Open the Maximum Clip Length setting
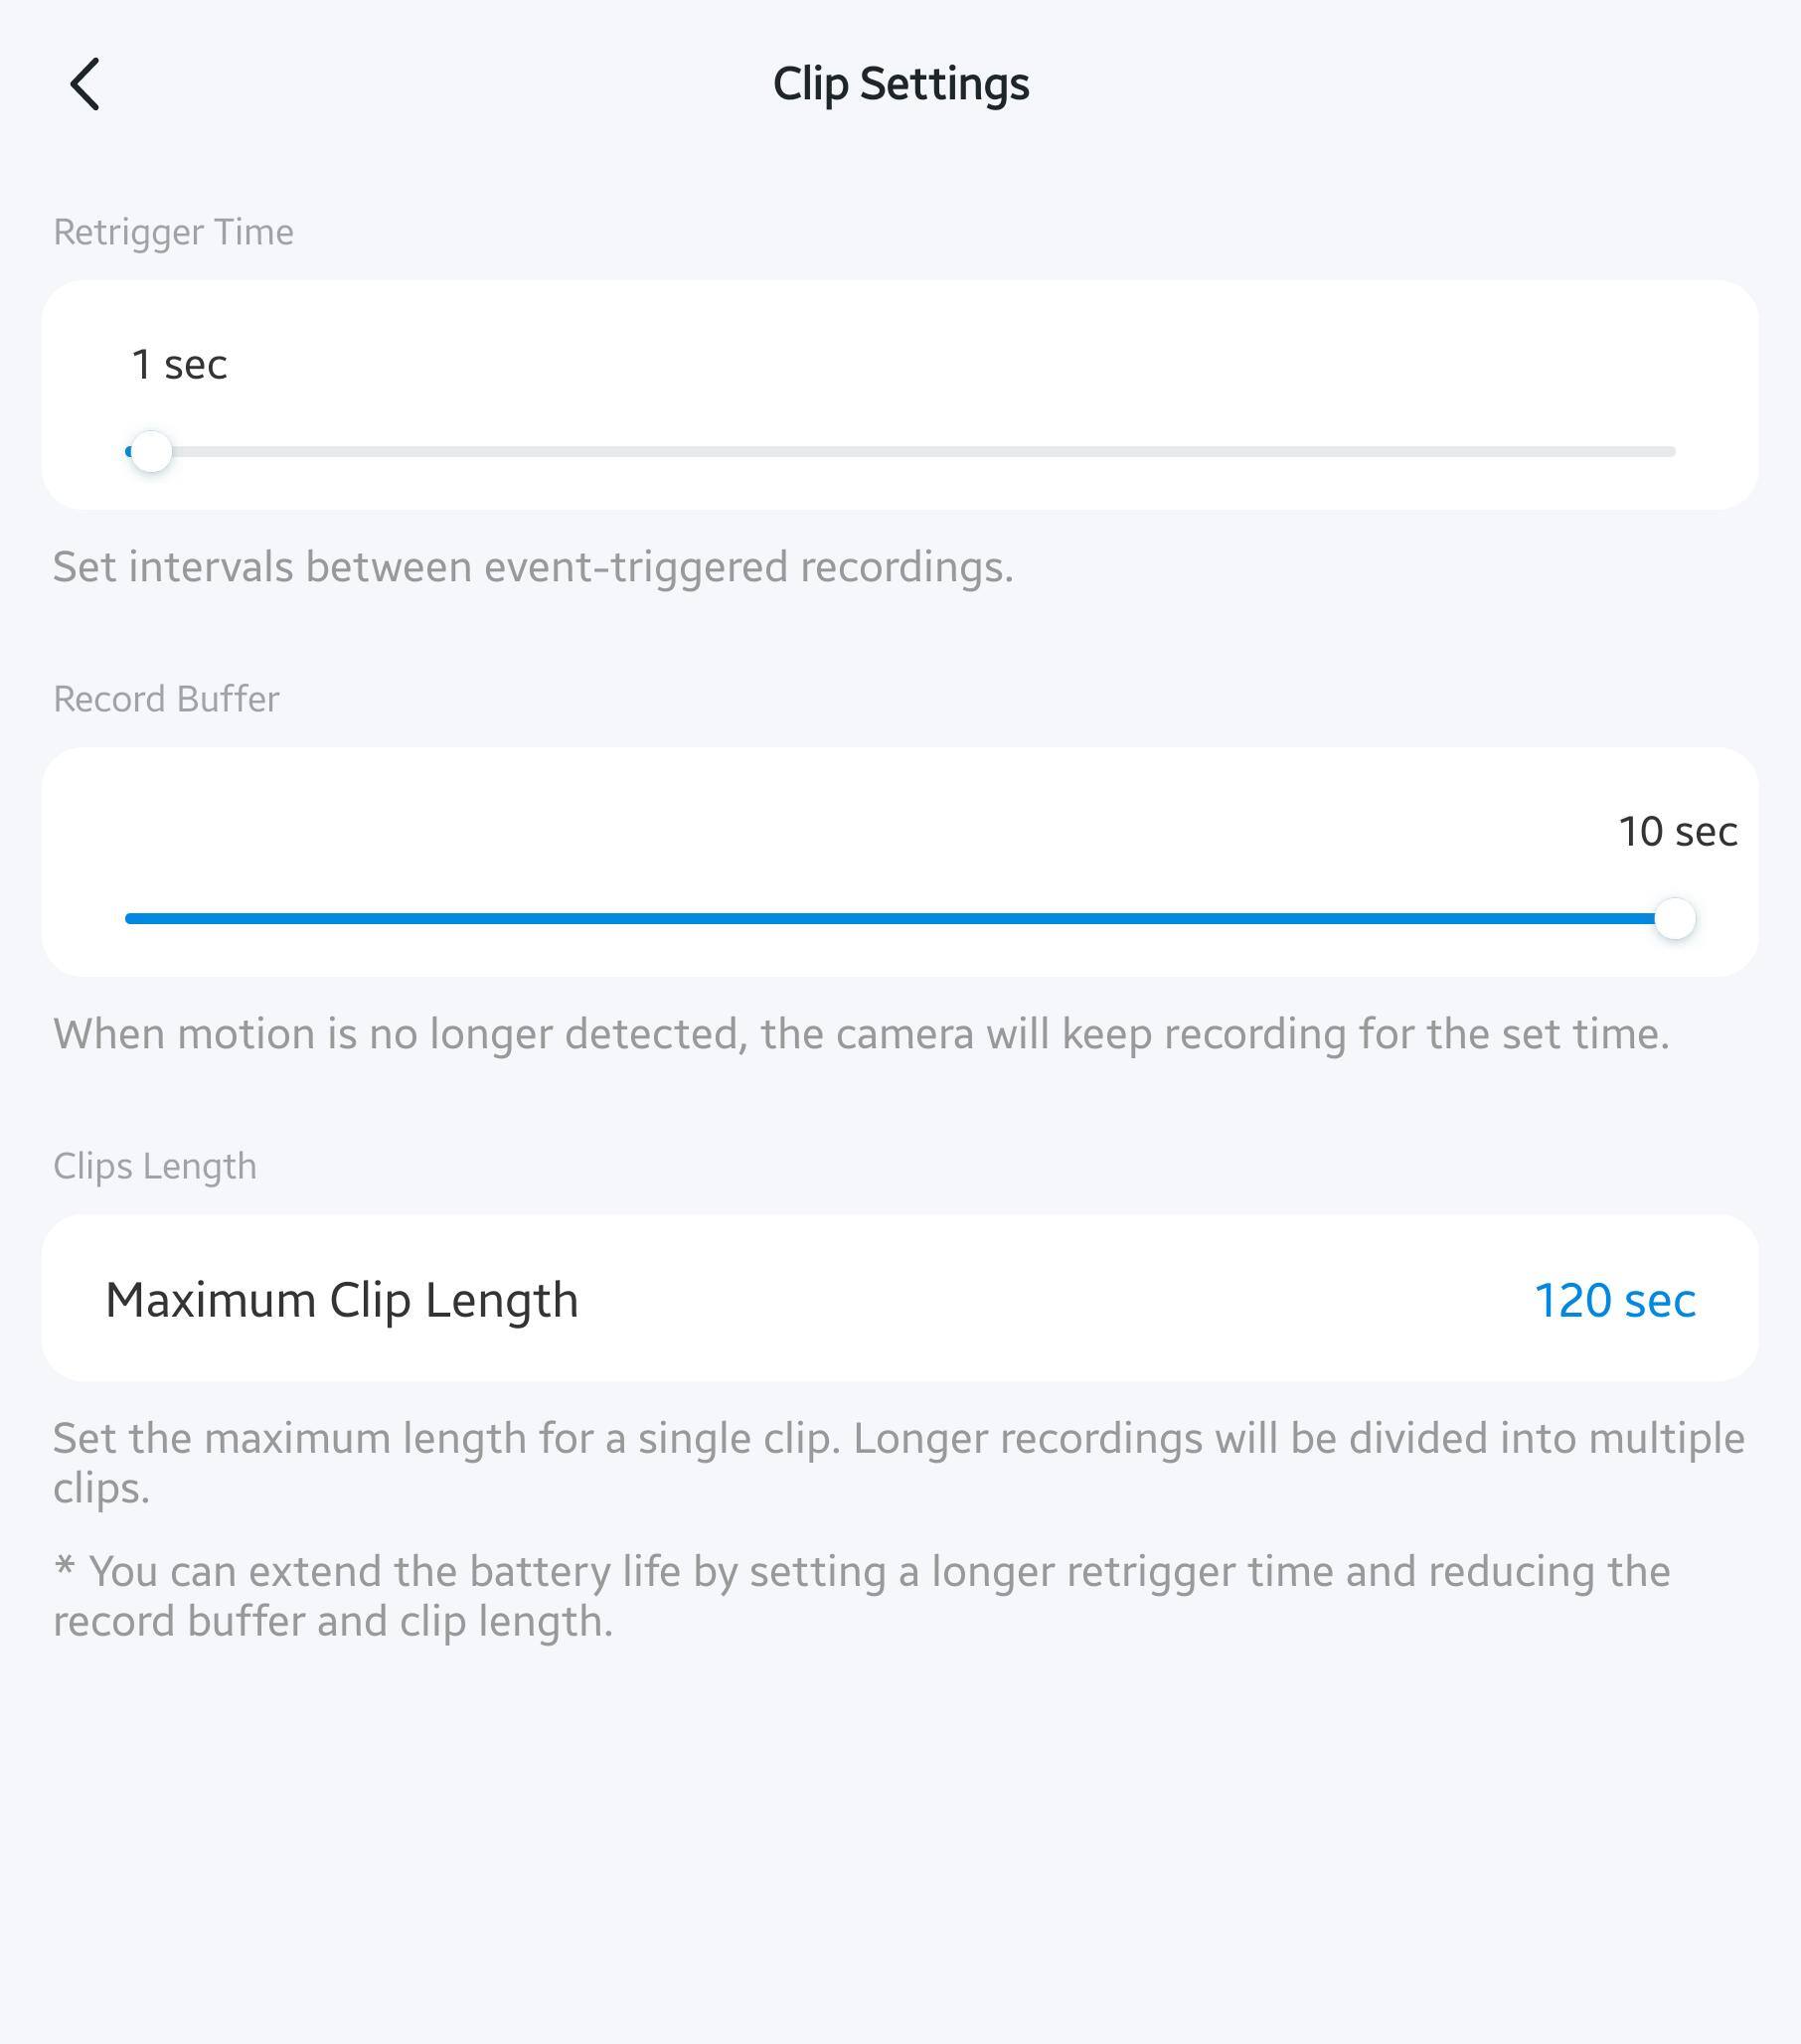The height and width of the screenshot is (2044, 1801). pyautogui.click(x=900, y=1299)
